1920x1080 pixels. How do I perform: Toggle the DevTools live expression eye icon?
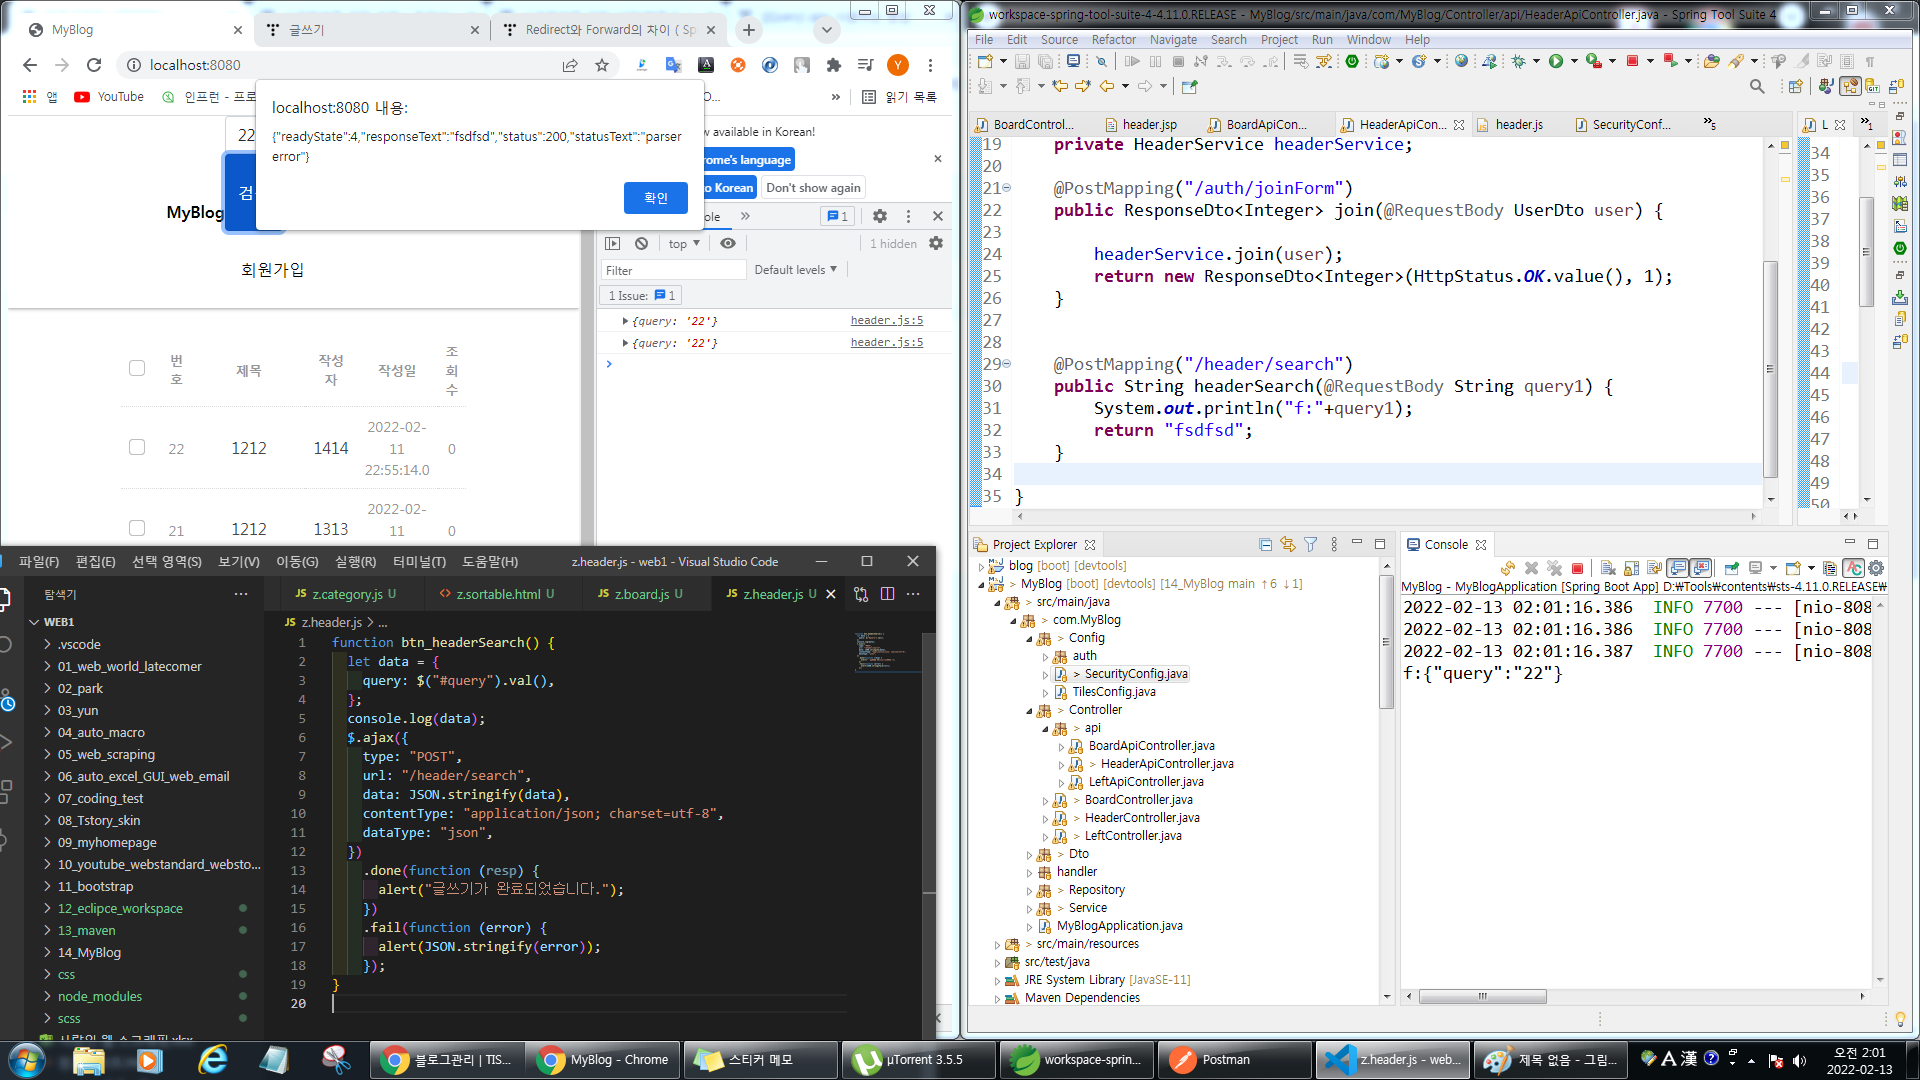[x=728, y=243]
